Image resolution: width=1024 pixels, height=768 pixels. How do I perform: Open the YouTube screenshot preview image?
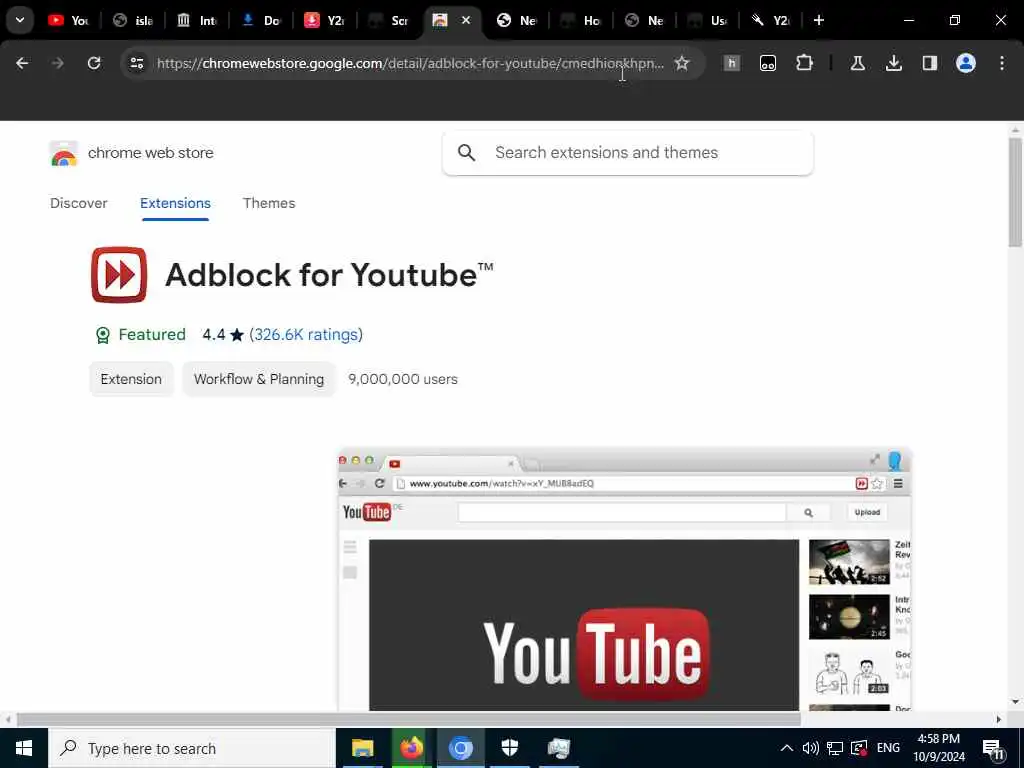[x=624, y=579]
